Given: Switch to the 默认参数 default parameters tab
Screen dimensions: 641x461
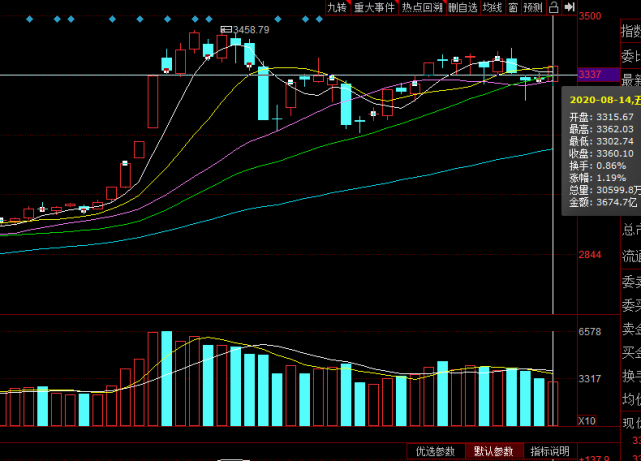Looking at the screenshot, I should coord(494,451).
